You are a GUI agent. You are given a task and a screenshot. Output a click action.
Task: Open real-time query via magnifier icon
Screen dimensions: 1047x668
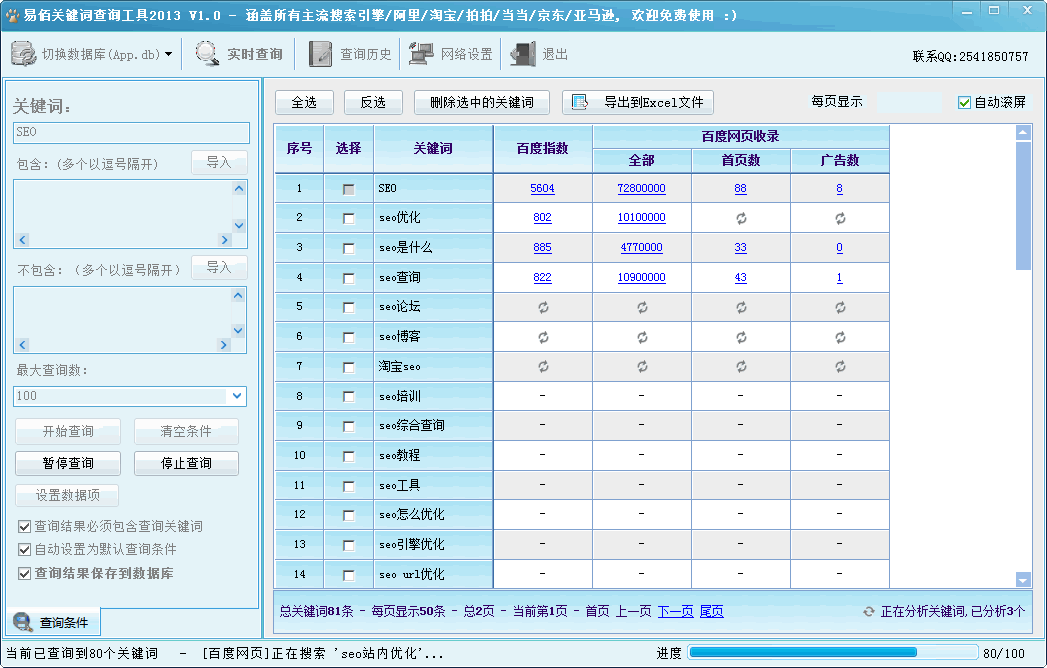click(207, 54)
